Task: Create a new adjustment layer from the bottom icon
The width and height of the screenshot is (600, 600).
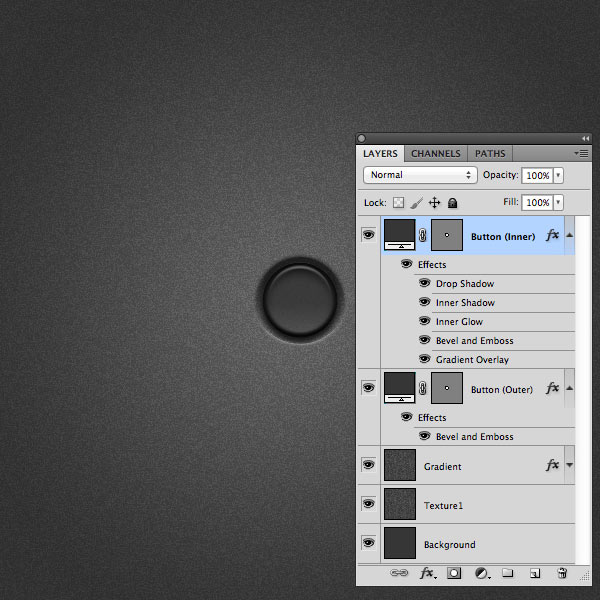Action: pyautogui.click(x=482, y=573)
